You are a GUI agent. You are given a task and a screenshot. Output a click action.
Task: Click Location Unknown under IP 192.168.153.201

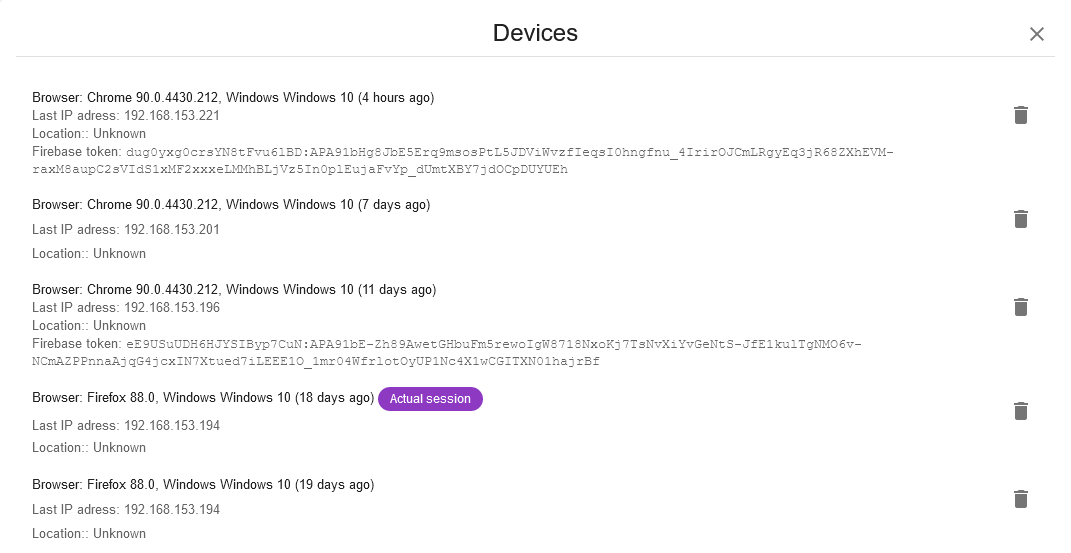[x=89, y=254]
